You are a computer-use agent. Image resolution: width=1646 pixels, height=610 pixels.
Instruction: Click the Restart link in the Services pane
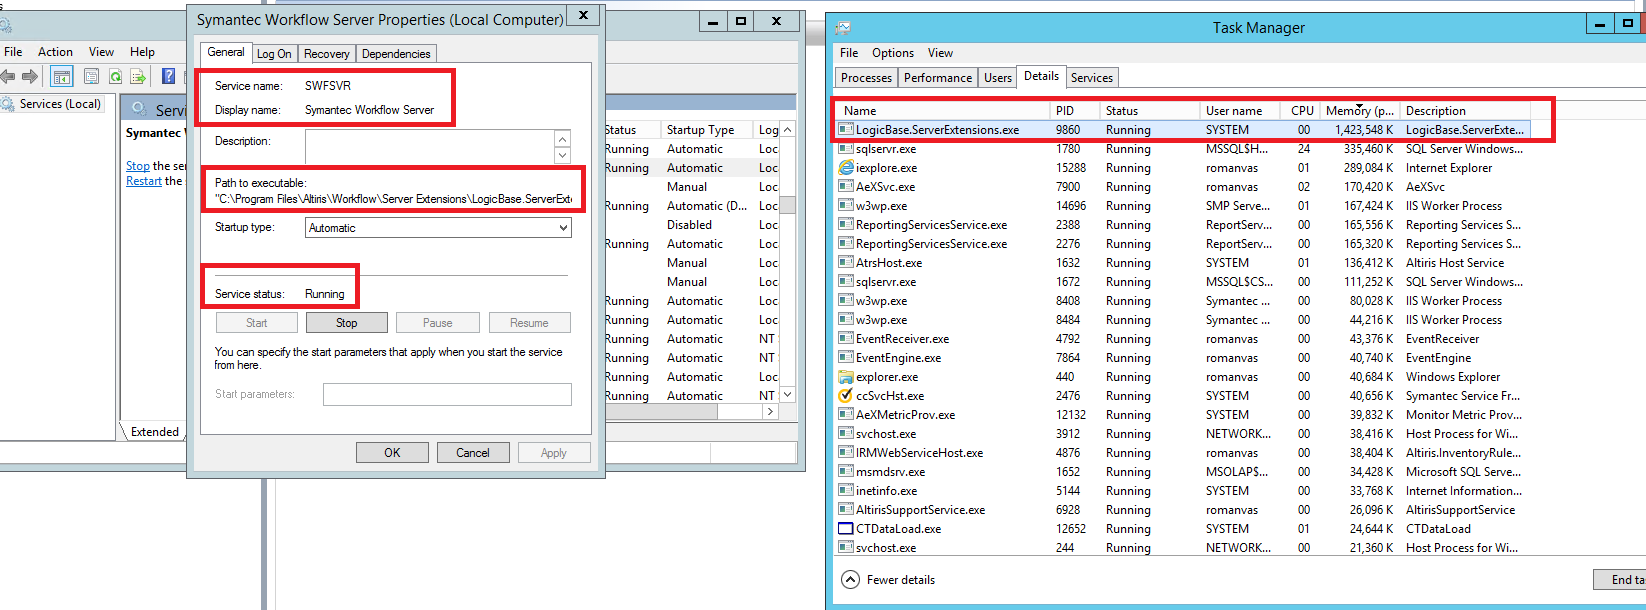144,181
